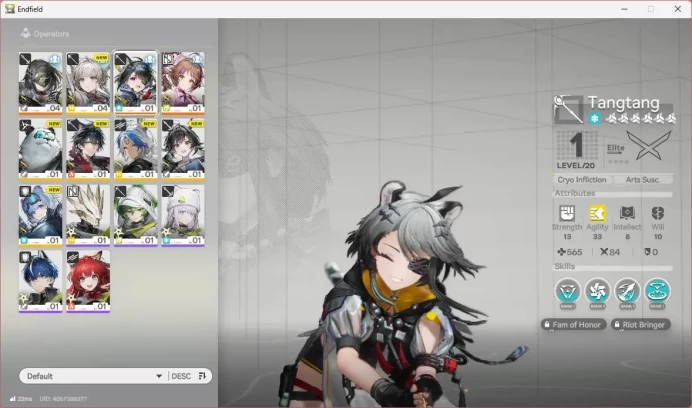Select the red-haired girl operator card
692x408 pixels.
pos(88,282)
